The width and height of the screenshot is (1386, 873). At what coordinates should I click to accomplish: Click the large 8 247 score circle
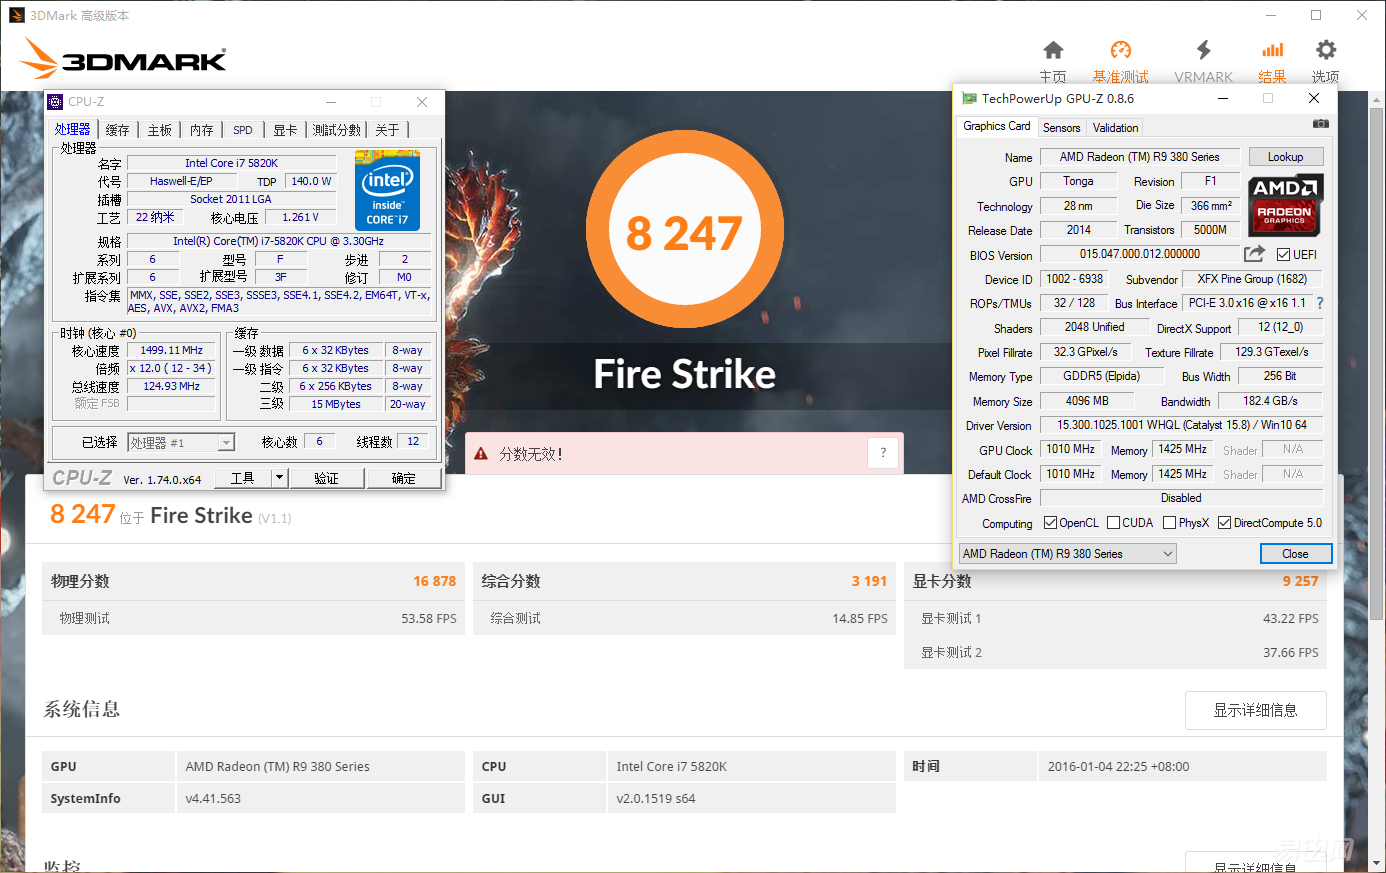pyautogui.click(x=684, y=230)
